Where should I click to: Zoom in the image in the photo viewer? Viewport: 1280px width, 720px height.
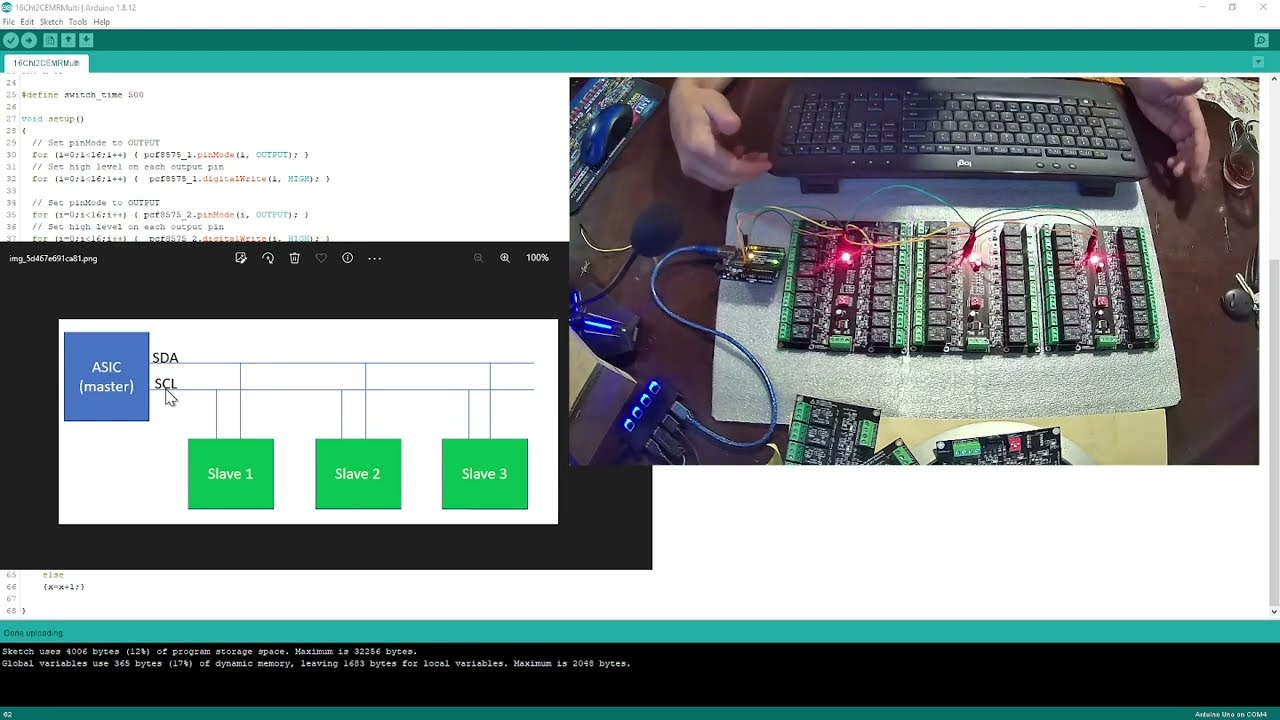point(505,258)
